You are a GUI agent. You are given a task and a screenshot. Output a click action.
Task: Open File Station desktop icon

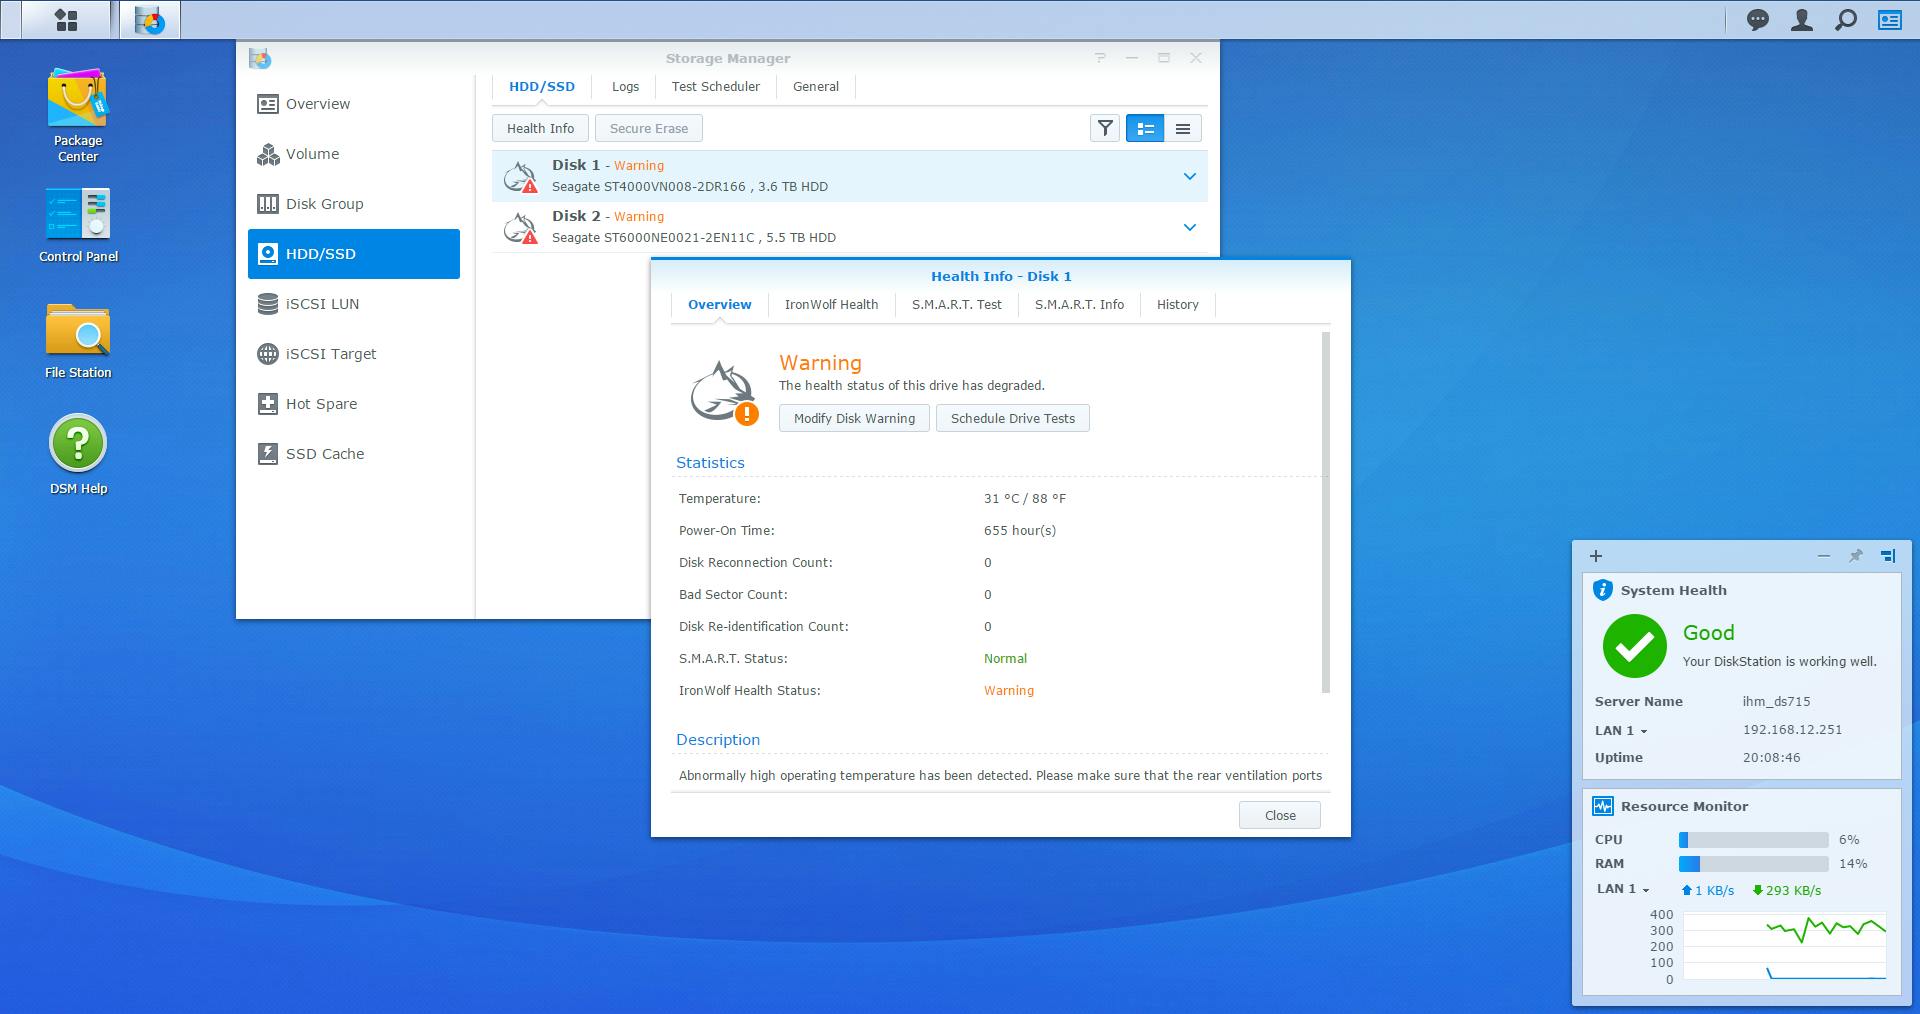[x=78, y=329]
